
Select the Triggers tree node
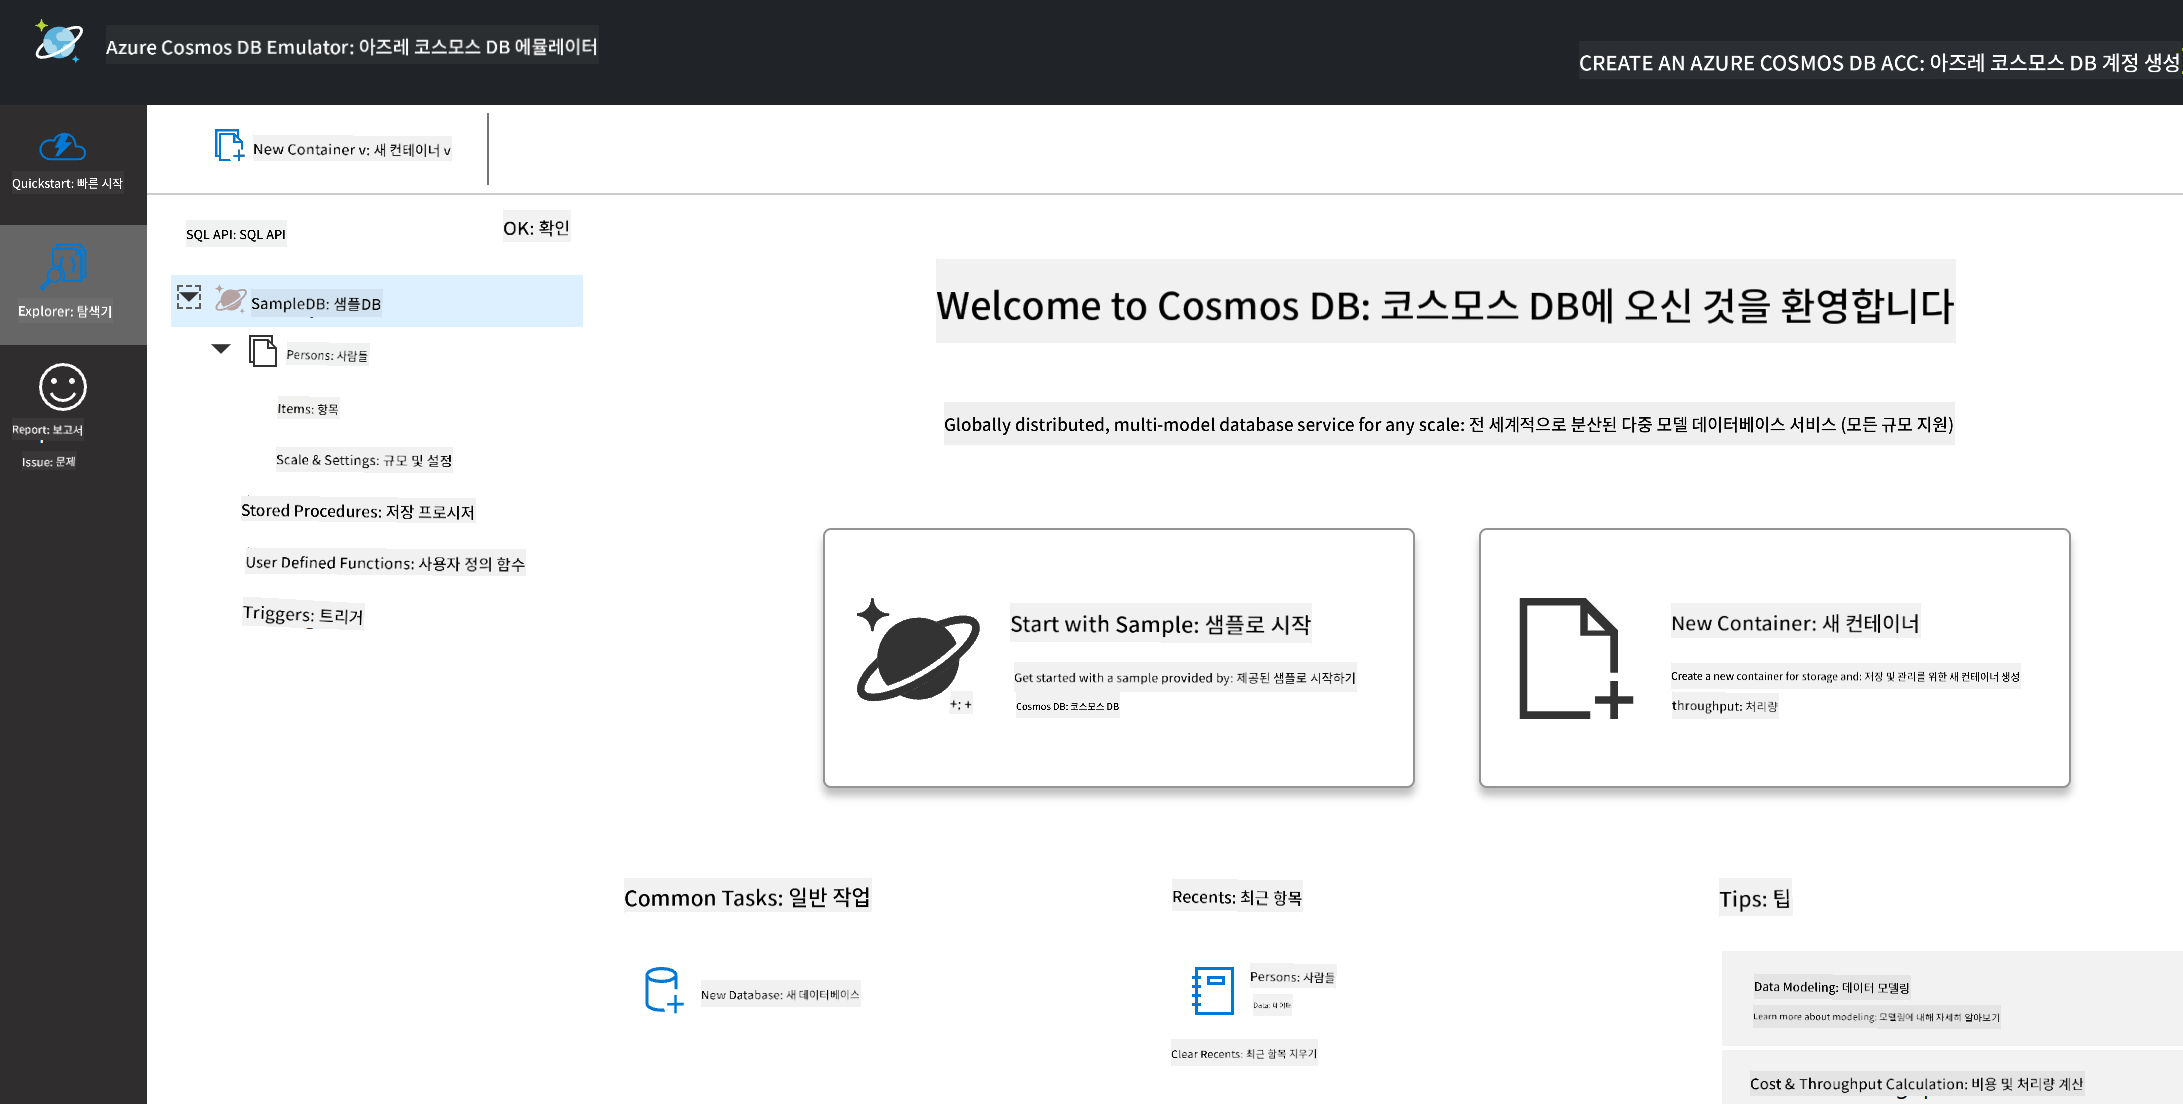pos(303,615)
